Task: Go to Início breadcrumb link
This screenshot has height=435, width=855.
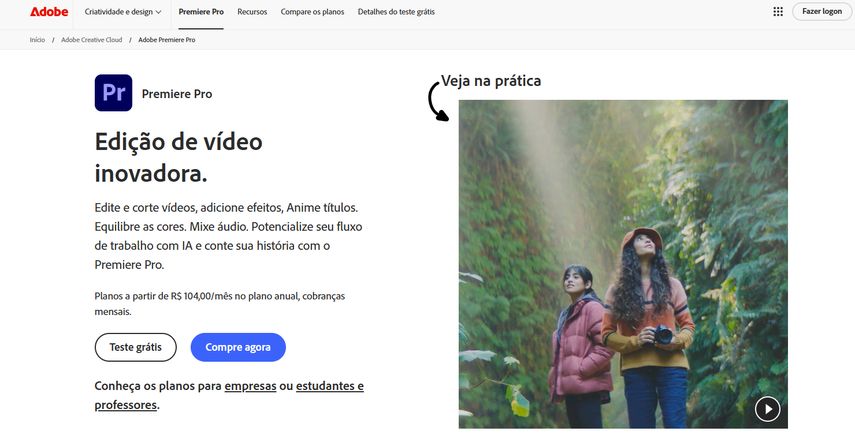Action: (37, 40)
